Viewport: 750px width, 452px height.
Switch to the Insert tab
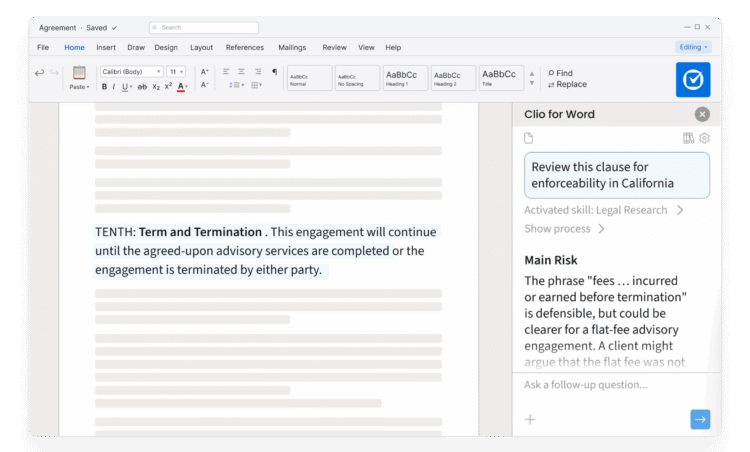click(x=106, y=47)
